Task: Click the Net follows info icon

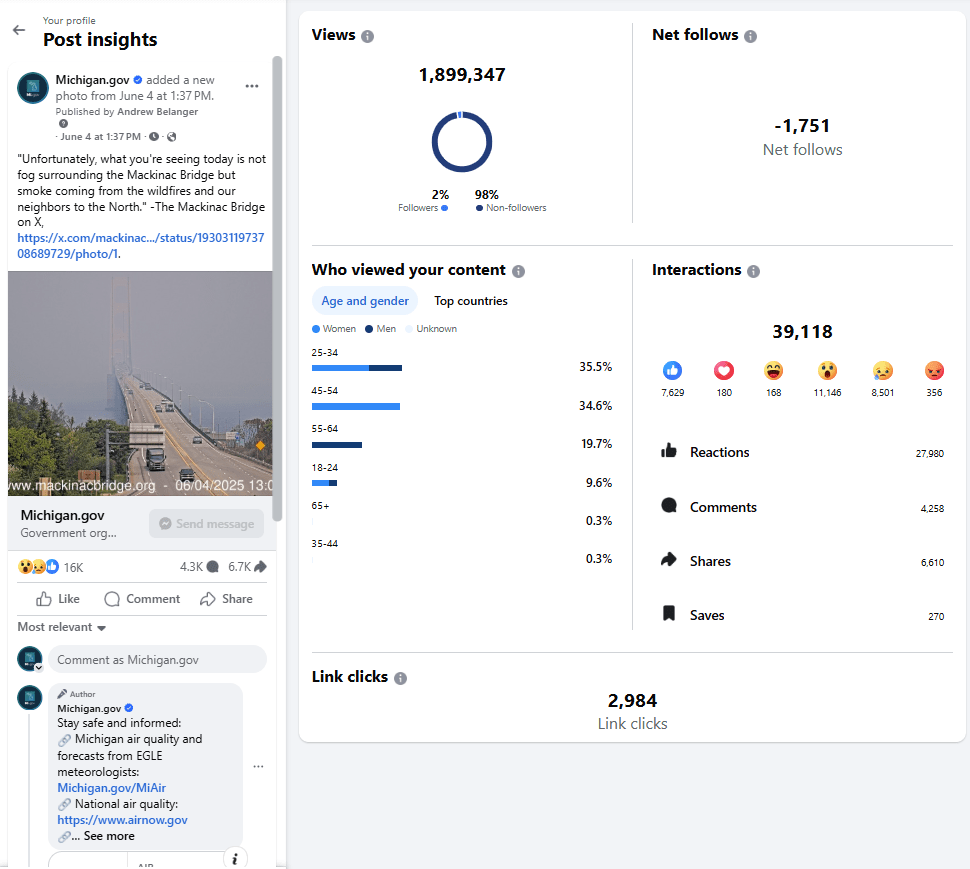Action: [x=751, y=35]
